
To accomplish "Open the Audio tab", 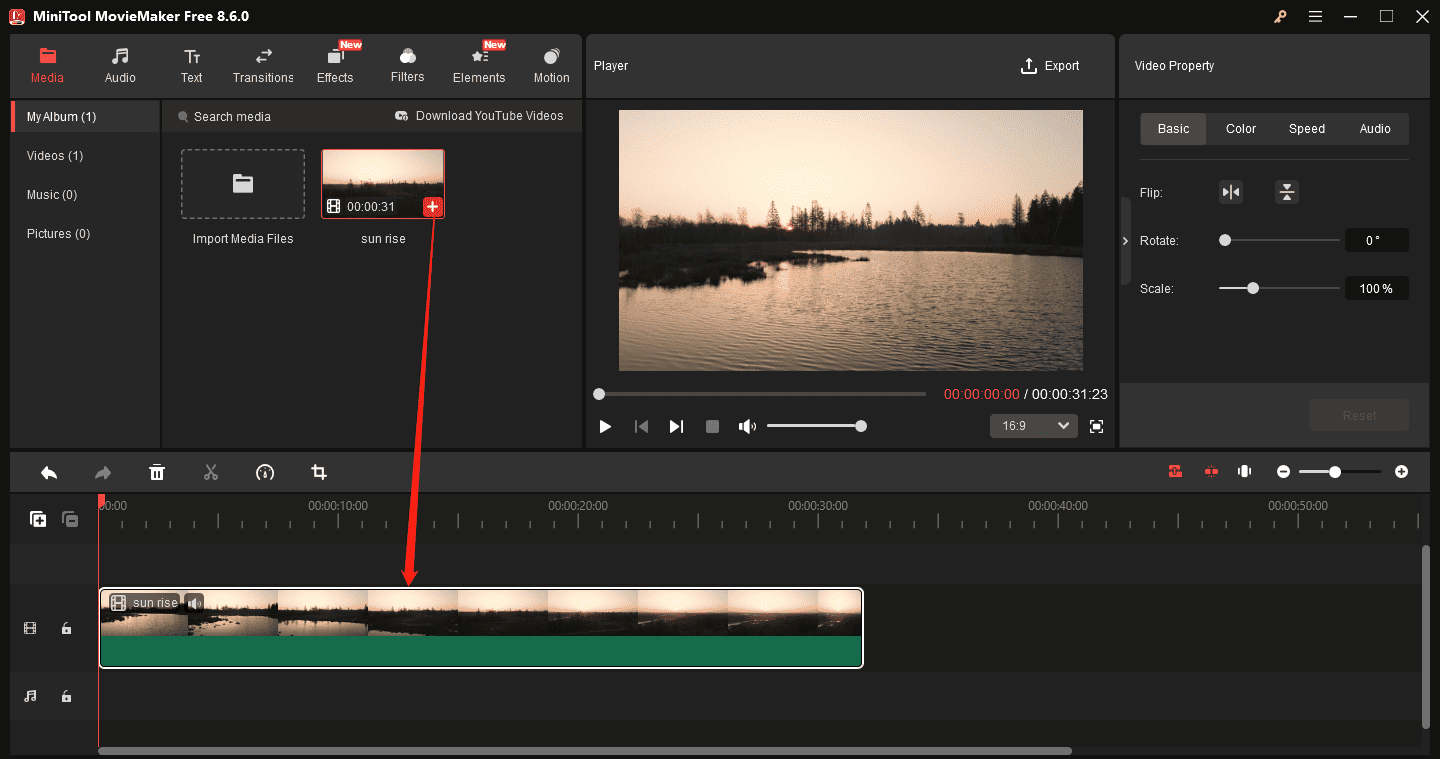I will coord(120,65).
